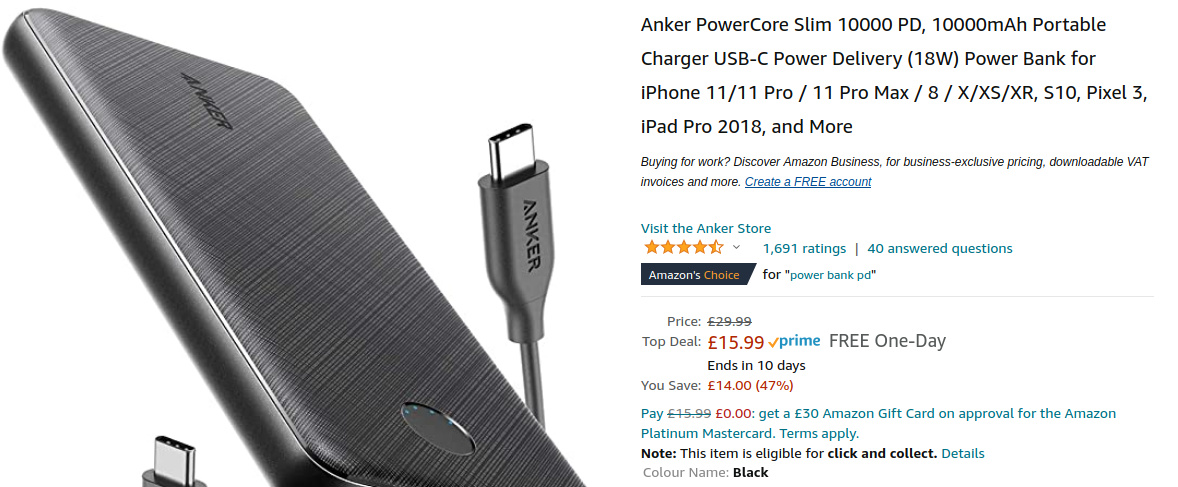
Task: Click the bottom USB-C plug in image
Action: coord(174,461)
